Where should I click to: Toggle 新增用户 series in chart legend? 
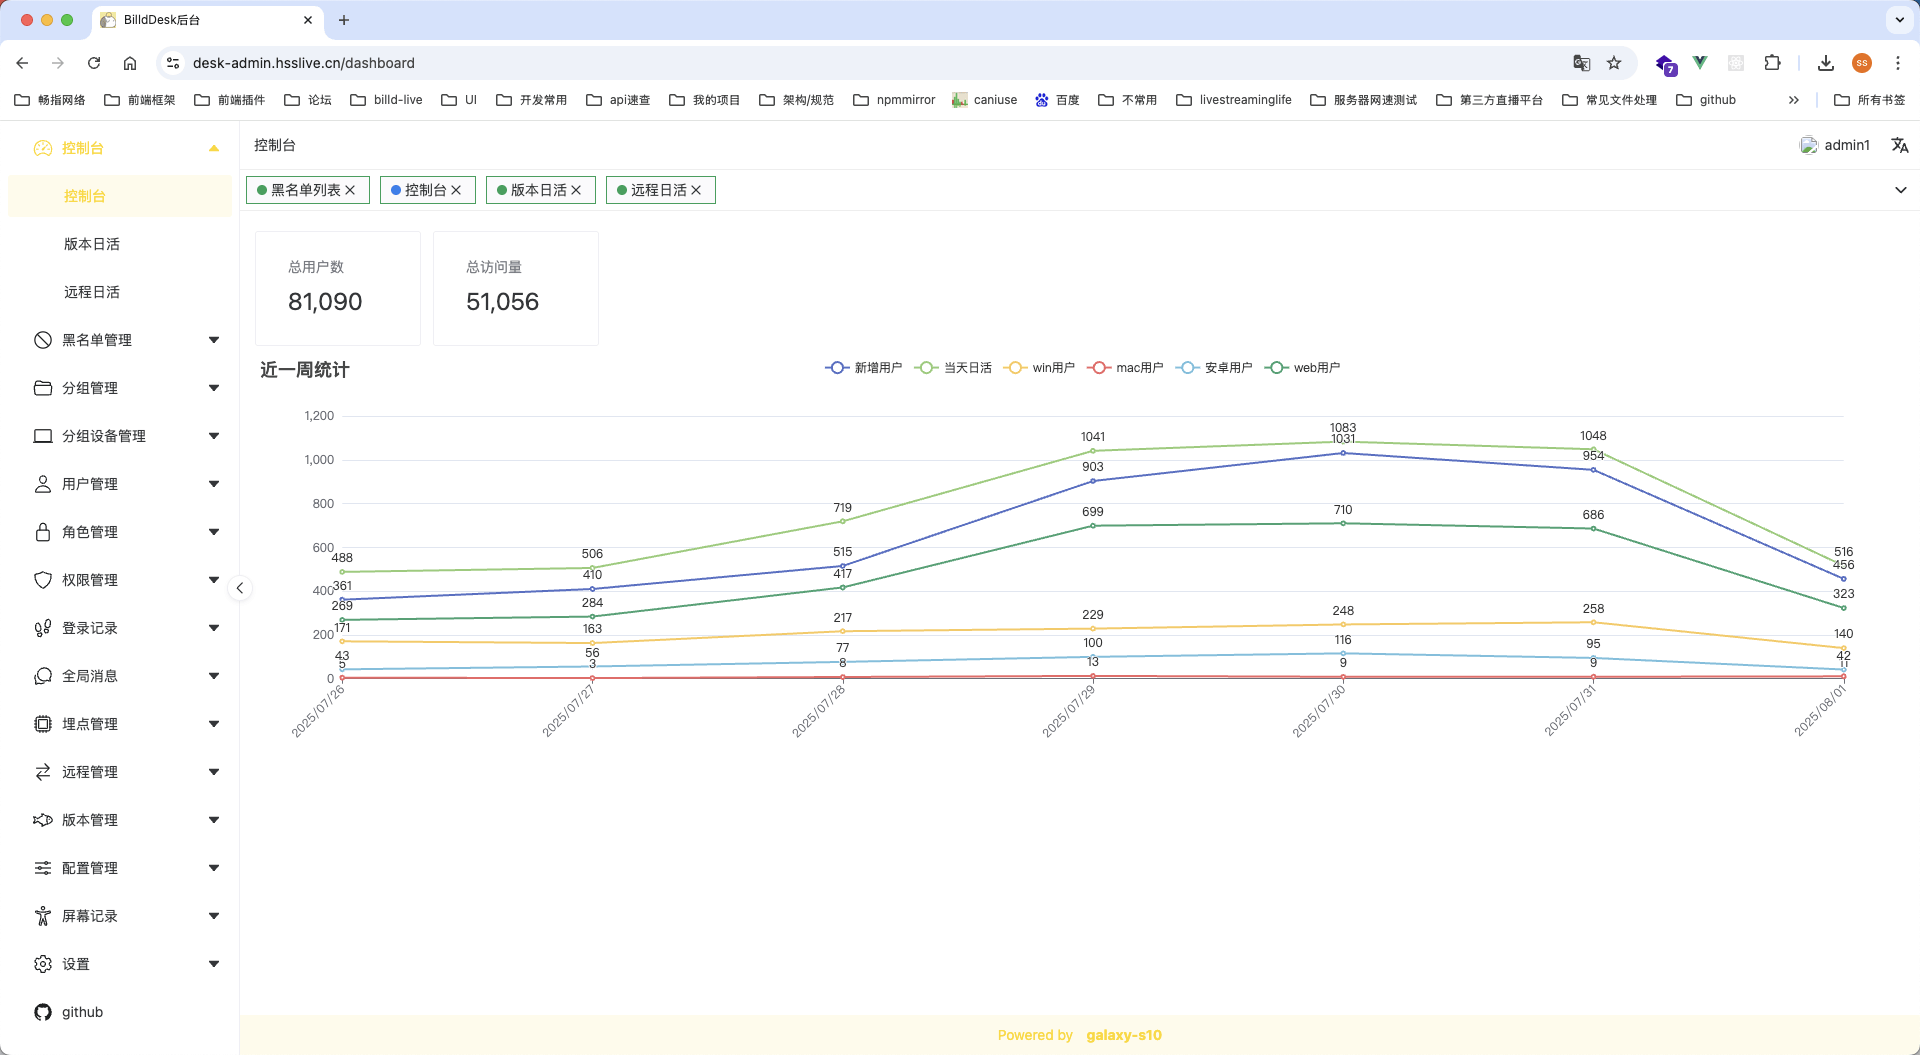click(x=864, y=368)
